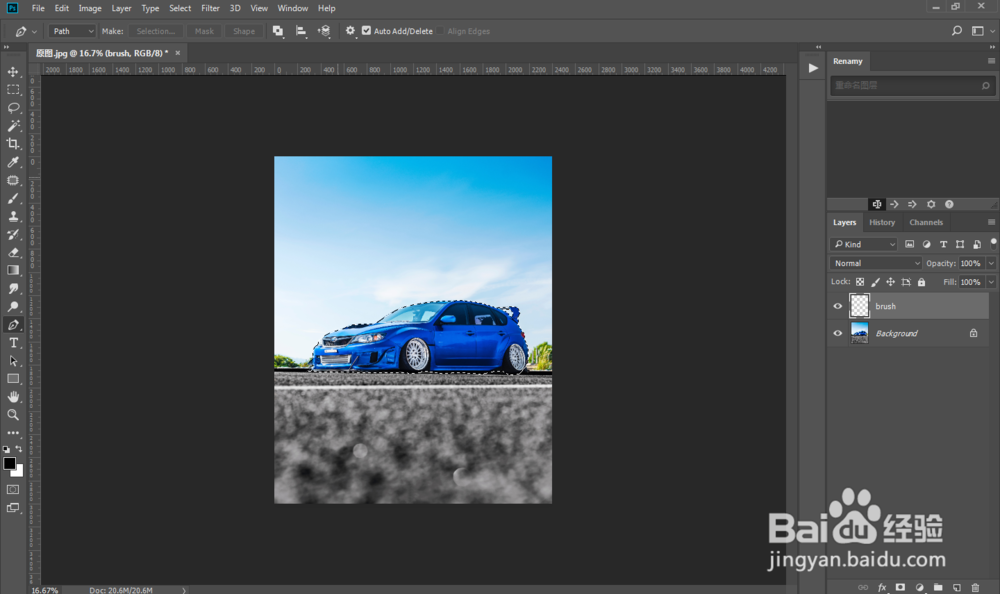The image size is (1000, 594).
Task: Click the Mask button
Action: (x=204, y=31)
